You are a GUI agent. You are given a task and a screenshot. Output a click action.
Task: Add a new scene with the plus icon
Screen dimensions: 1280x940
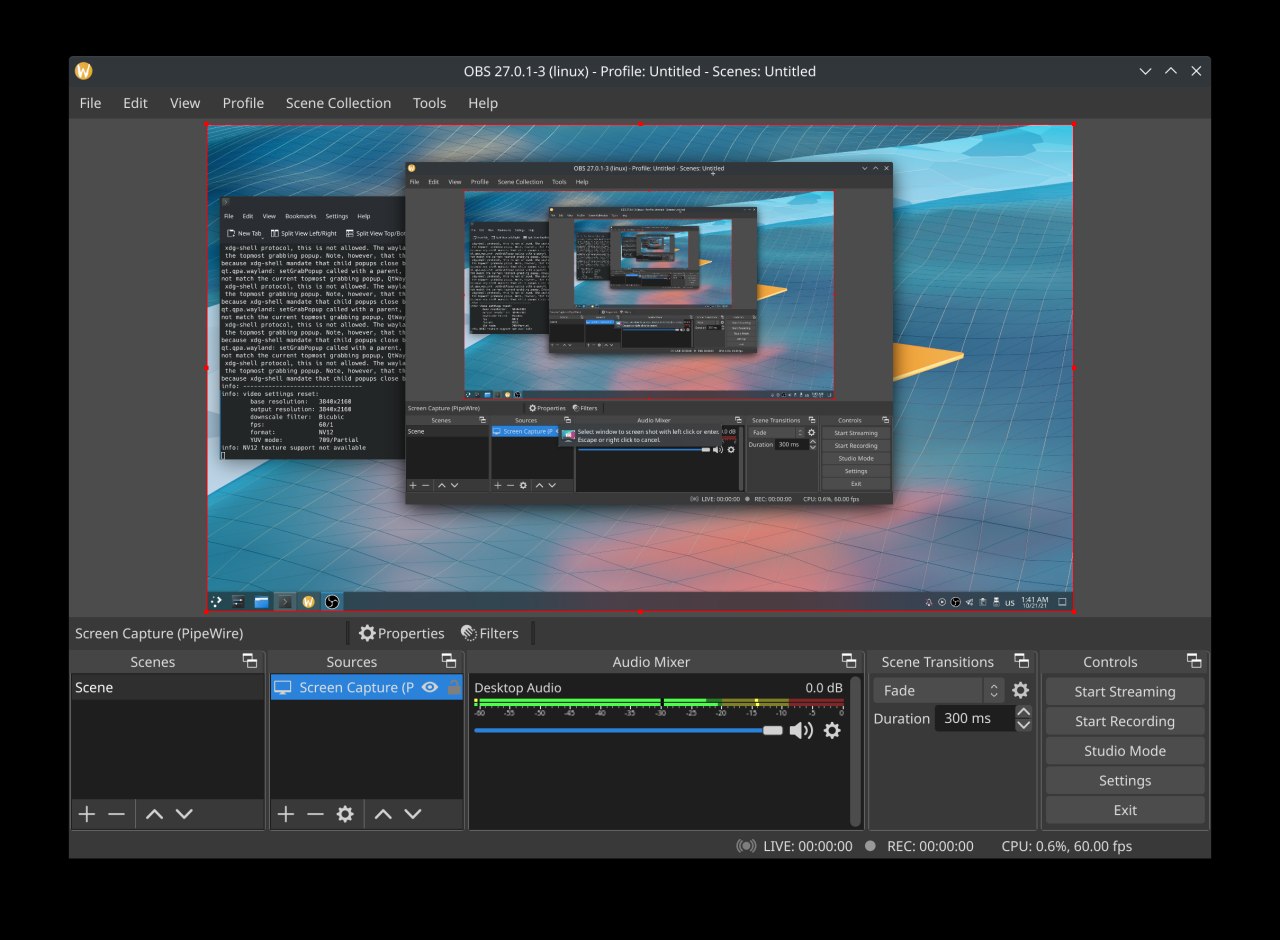87,814
